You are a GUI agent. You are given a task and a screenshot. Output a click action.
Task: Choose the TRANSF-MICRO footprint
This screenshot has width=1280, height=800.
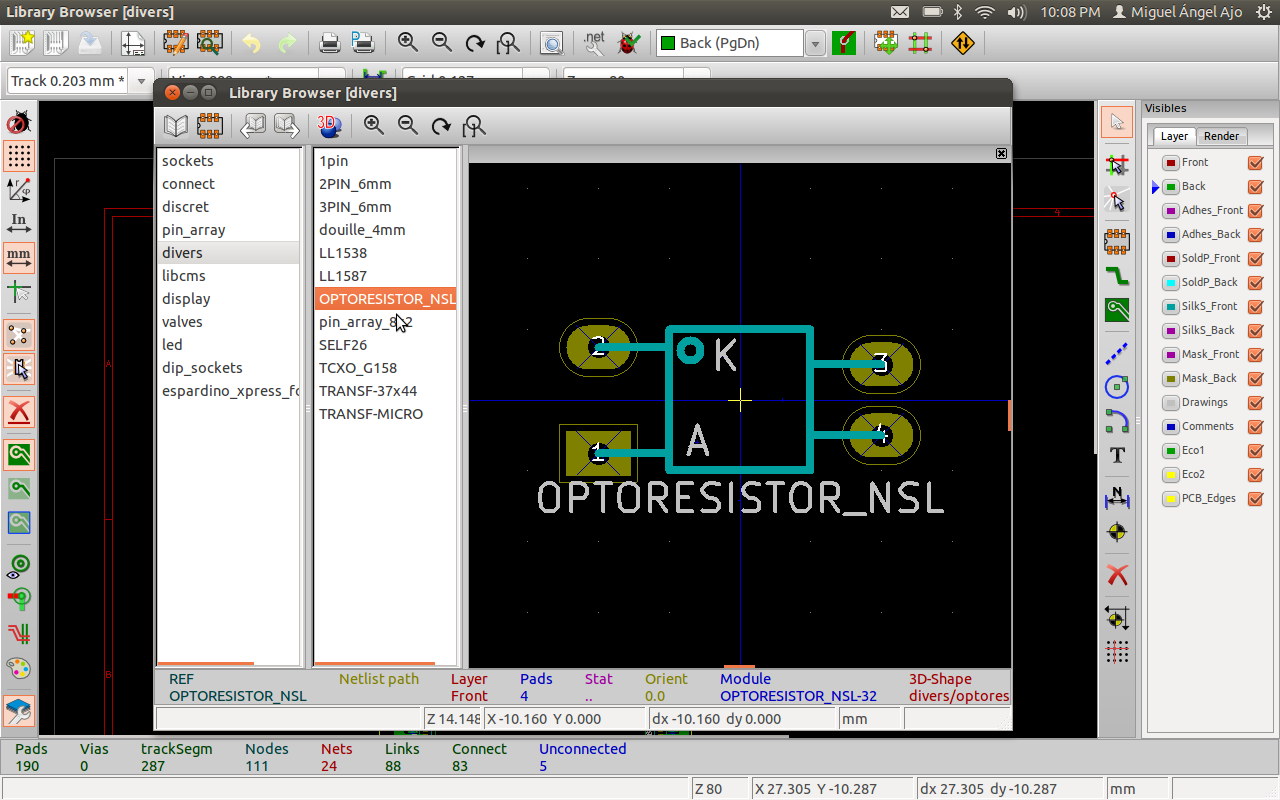371,414
